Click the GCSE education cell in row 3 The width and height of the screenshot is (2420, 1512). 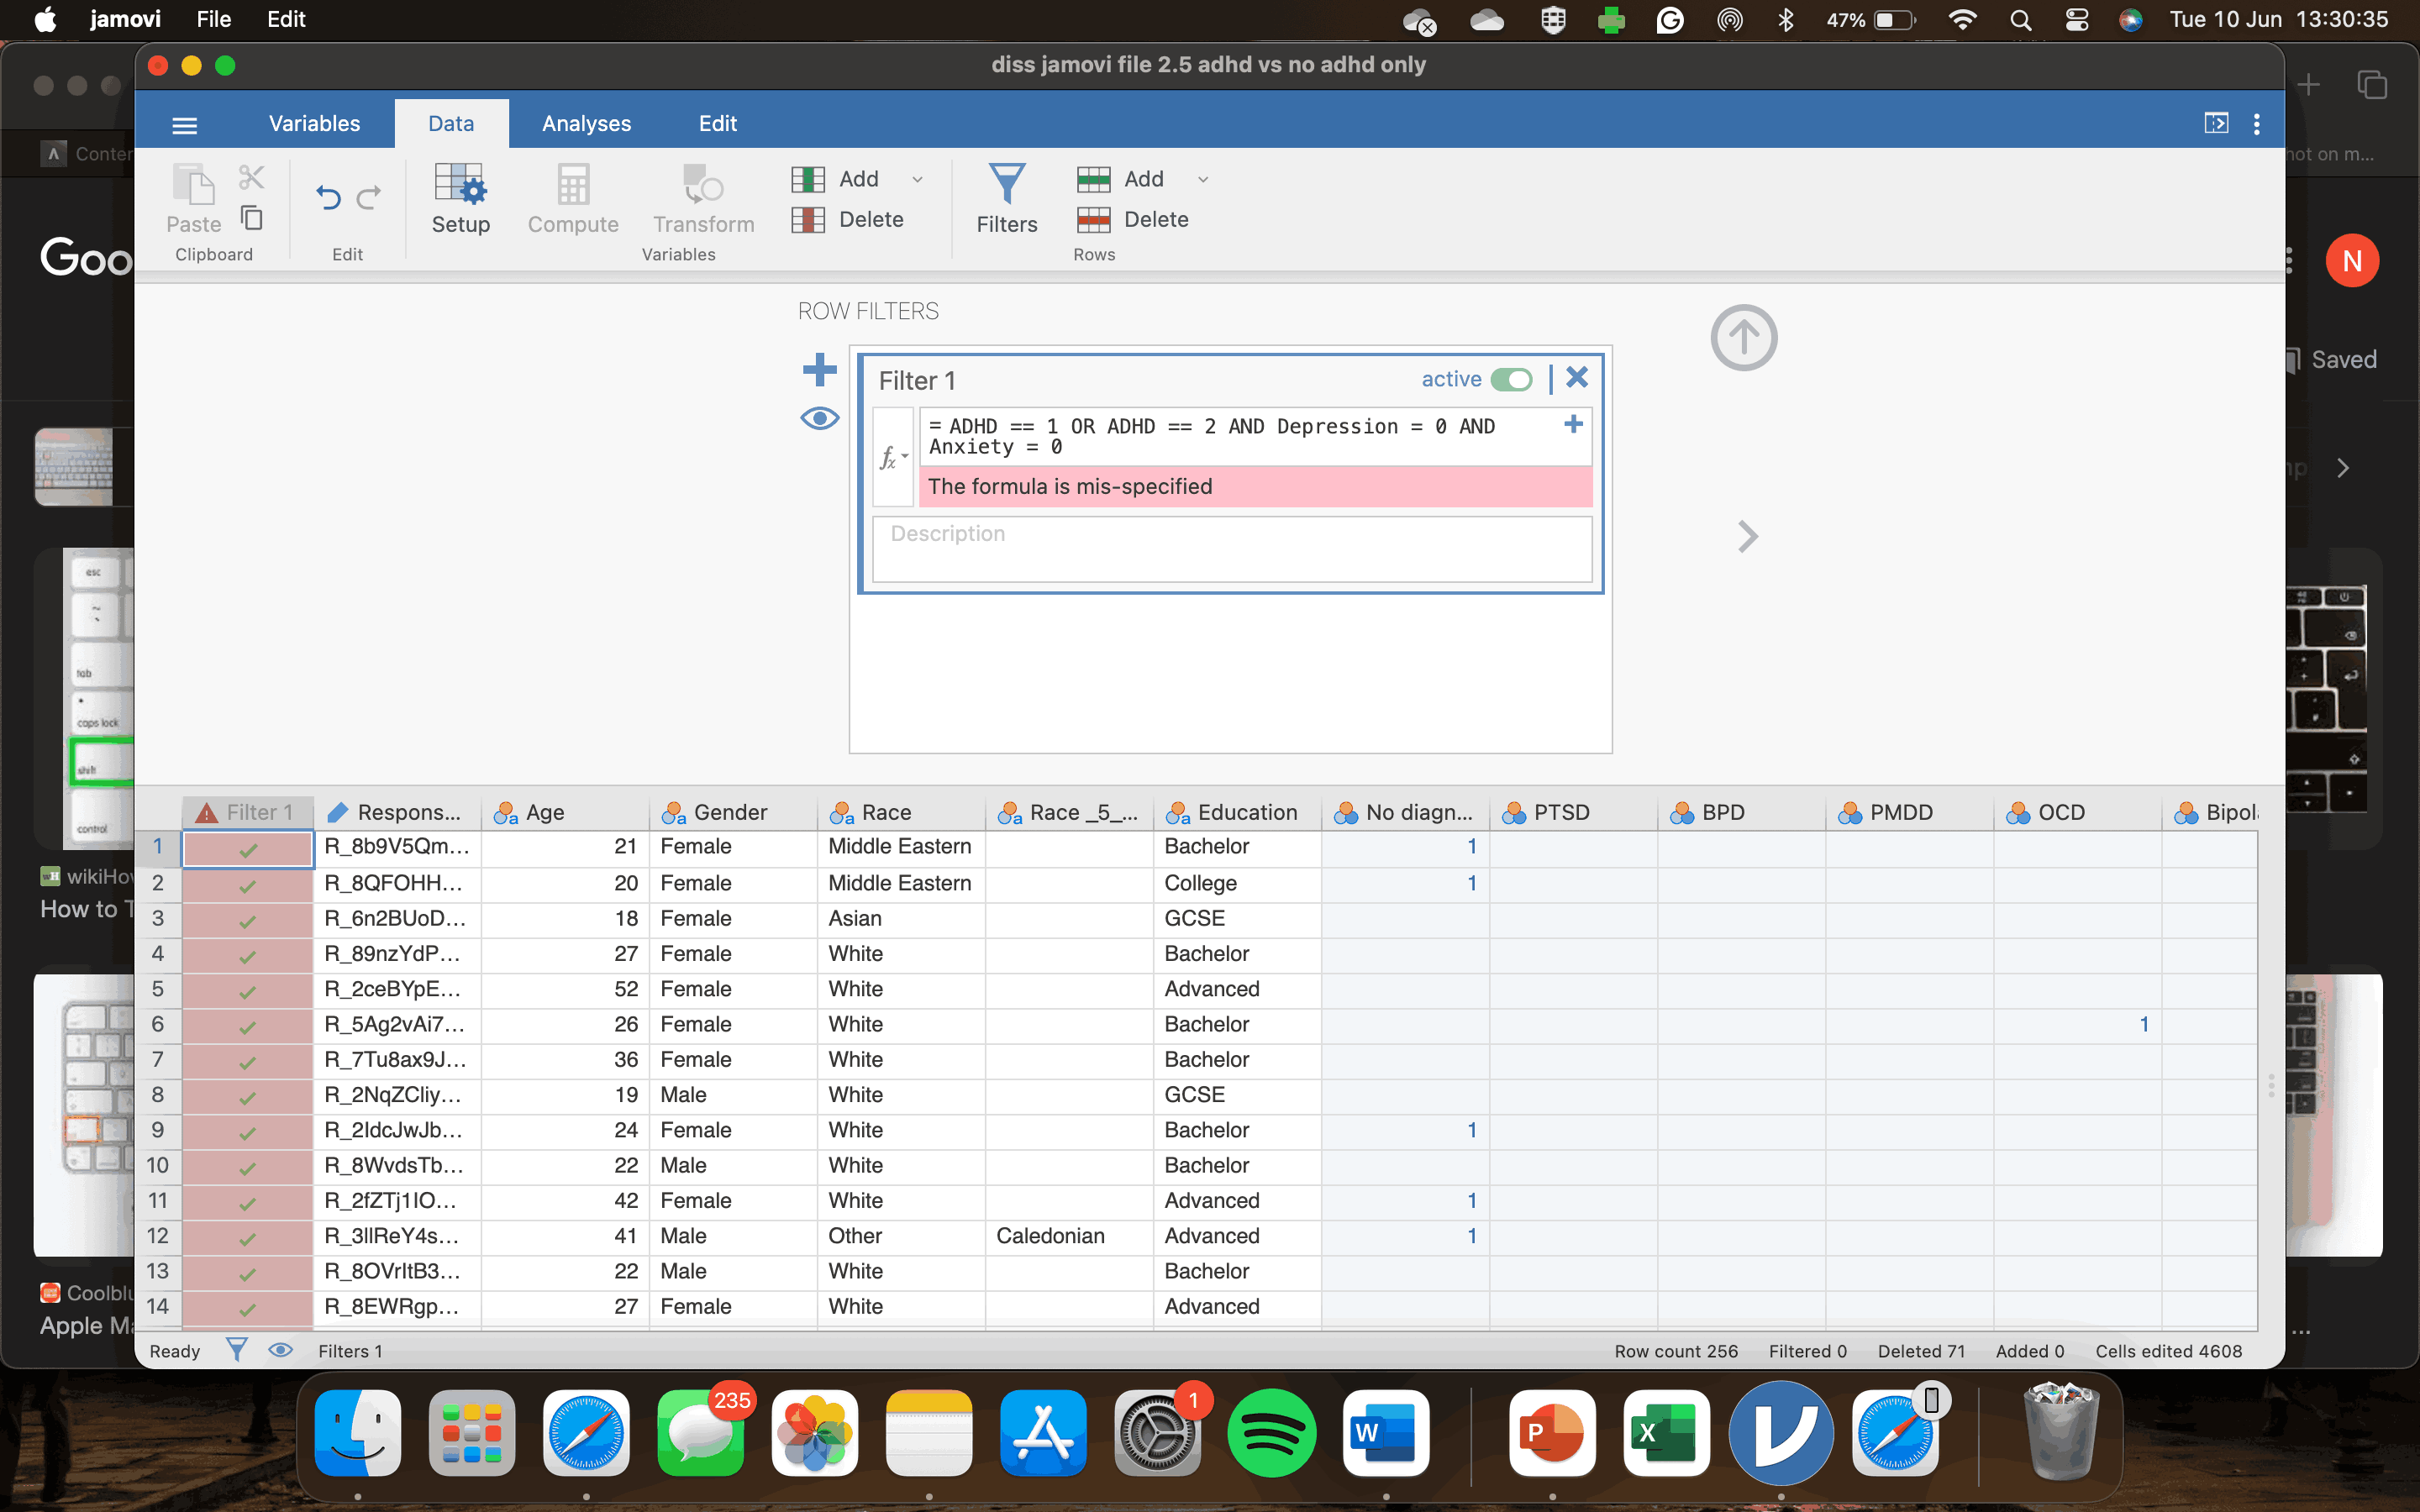coord(1237,919)
